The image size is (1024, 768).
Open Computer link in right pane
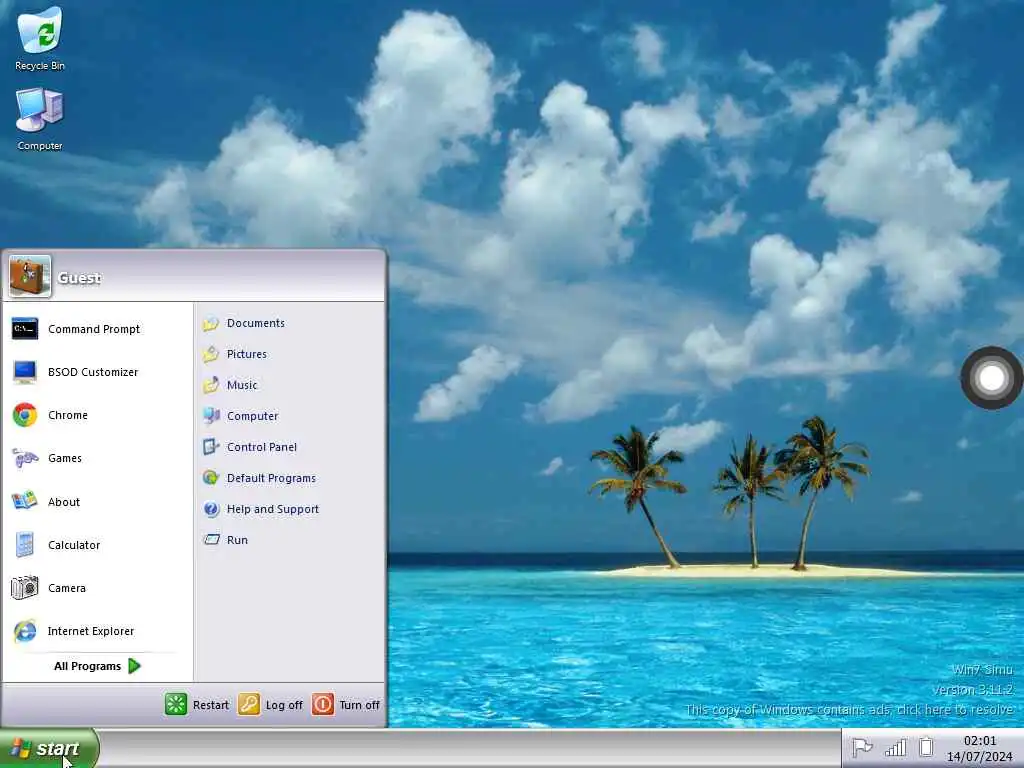tap(253, 416)
